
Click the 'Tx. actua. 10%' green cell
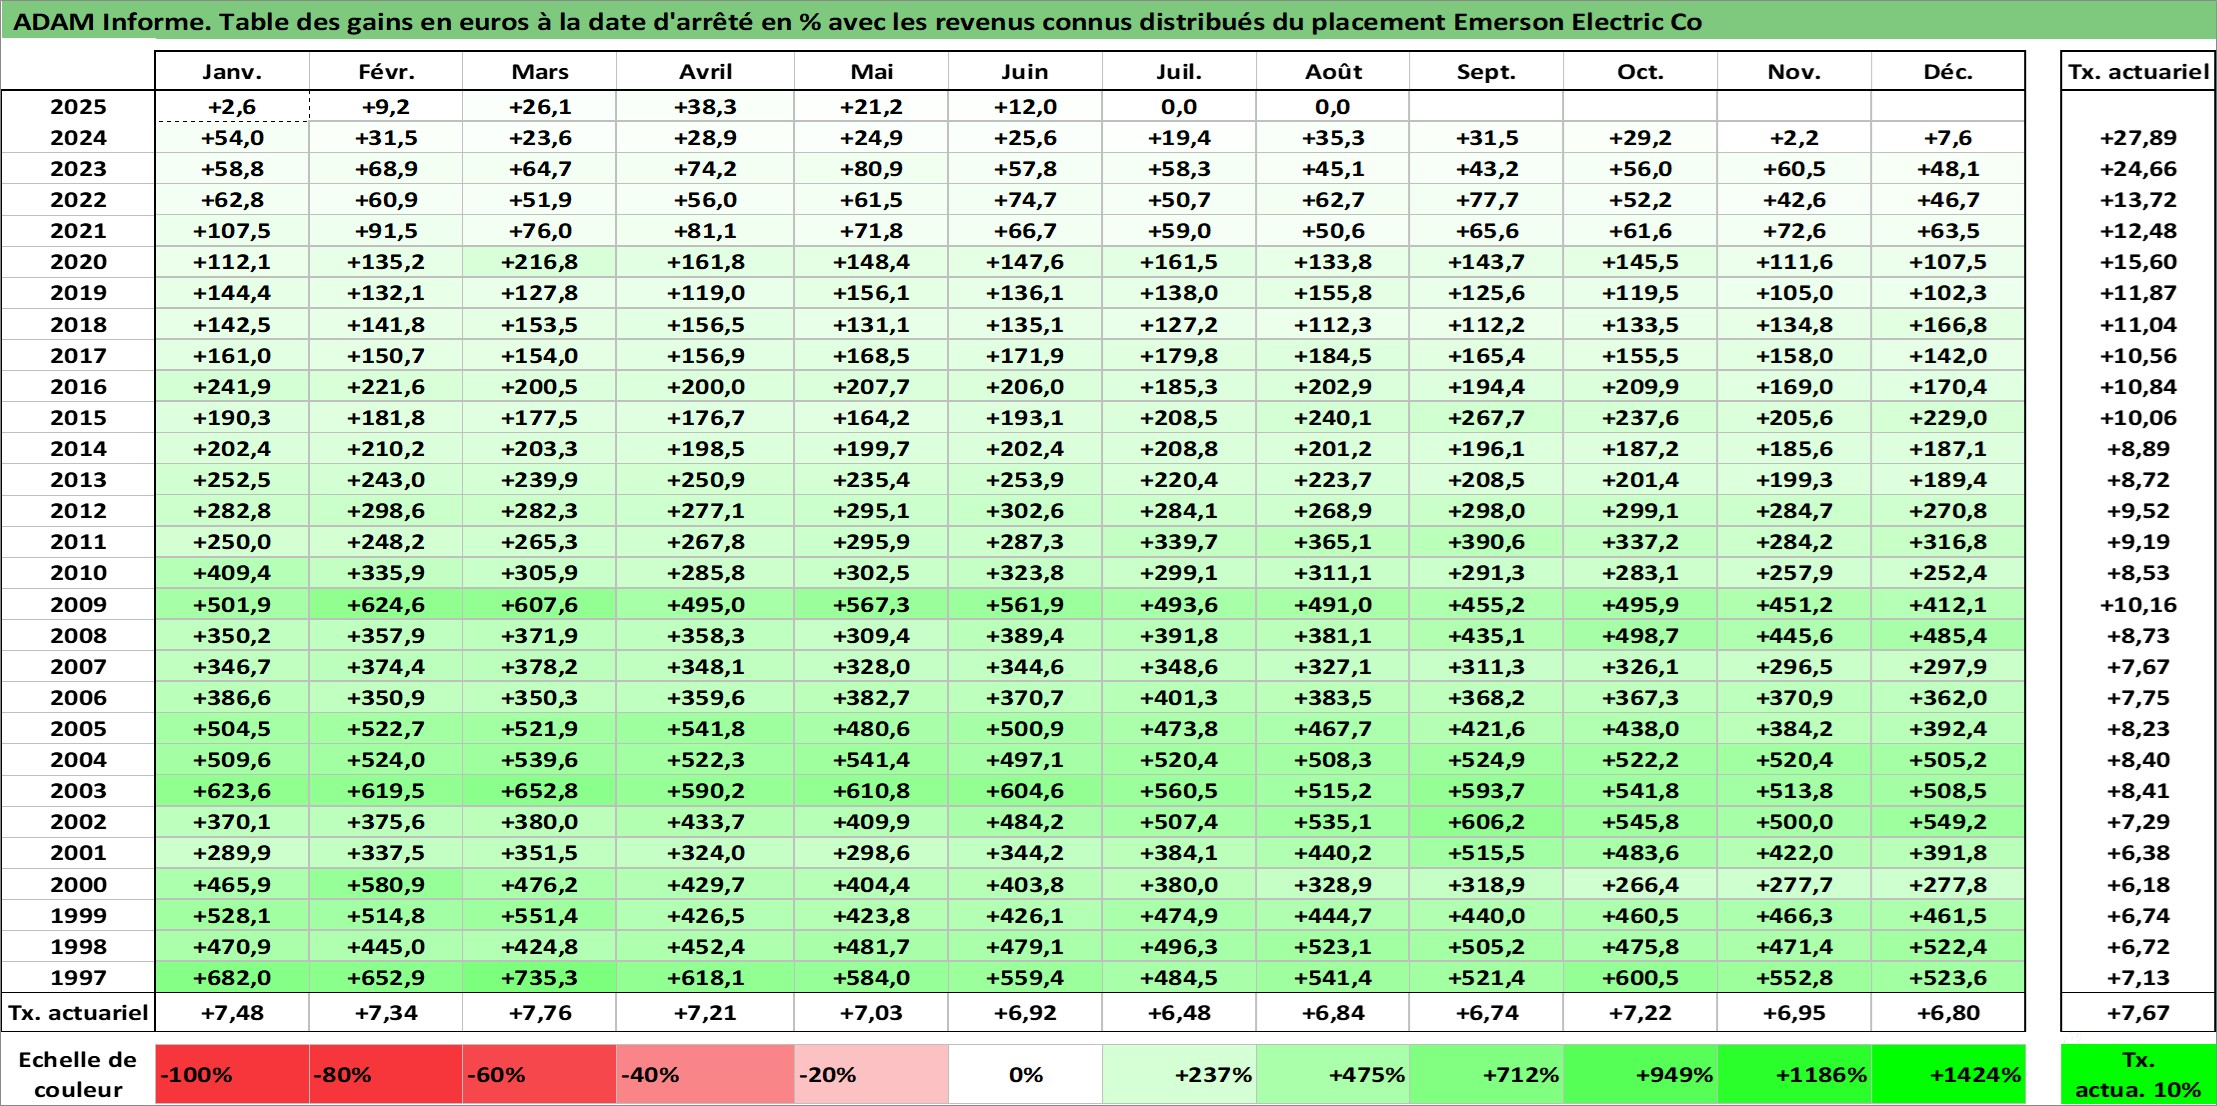click(2138, 1075)
